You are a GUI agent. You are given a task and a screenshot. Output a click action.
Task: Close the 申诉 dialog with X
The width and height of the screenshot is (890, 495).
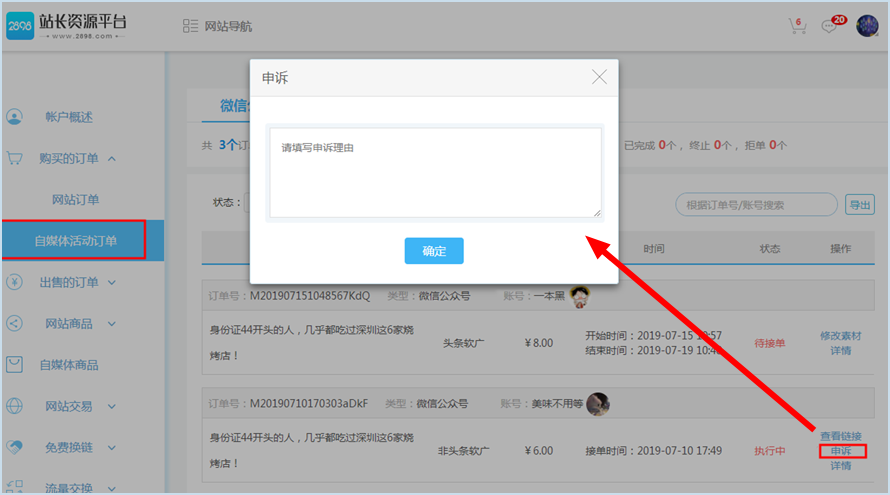click(599, 77)
